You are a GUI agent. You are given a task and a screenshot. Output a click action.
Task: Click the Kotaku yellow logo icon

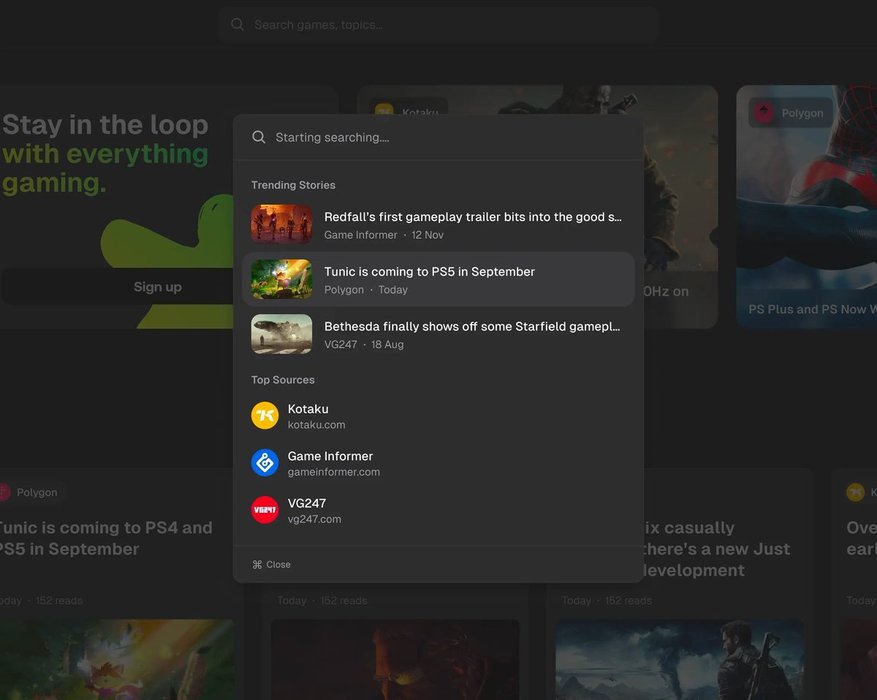pos(265,416)
